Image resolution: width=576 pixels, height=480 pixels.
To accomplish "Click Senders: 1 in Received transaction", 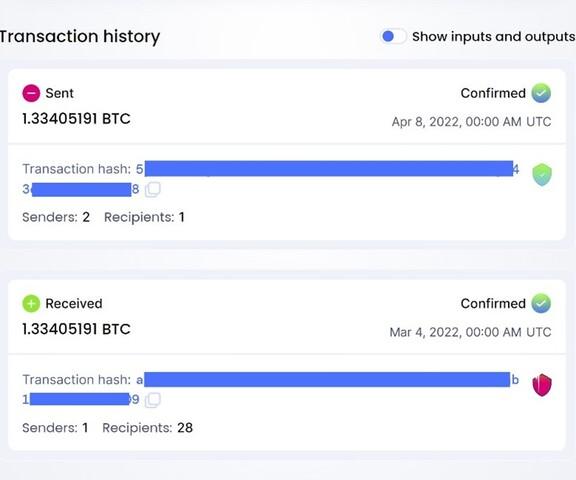I will click(55, 427).
